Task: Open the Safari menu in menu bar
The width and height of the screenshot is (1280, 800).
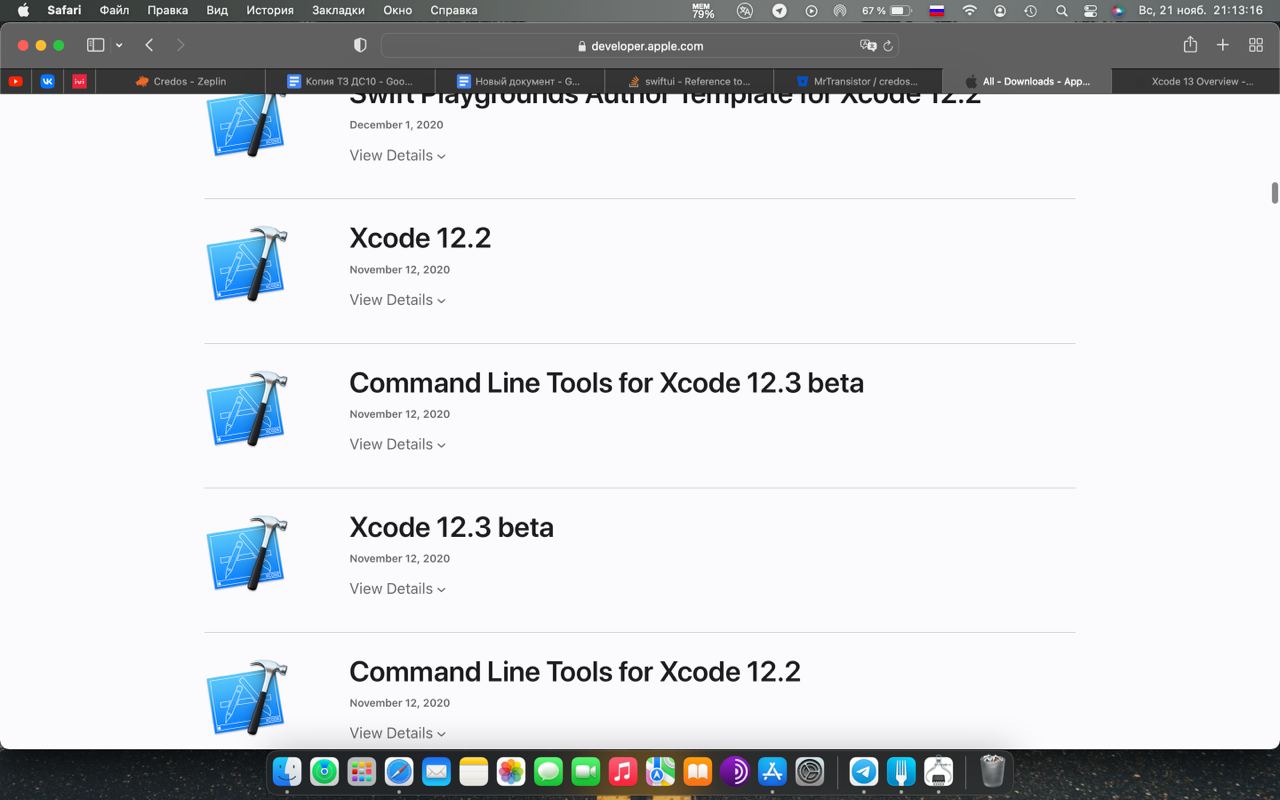Action: 64,11
